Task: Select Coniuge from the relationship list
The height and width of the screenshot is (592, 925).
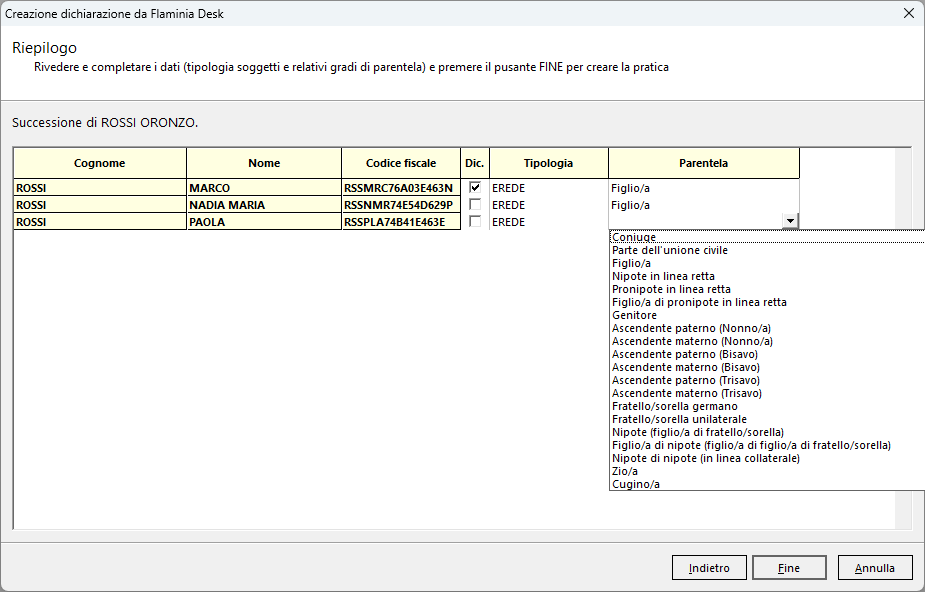Action: pos(634,237)
